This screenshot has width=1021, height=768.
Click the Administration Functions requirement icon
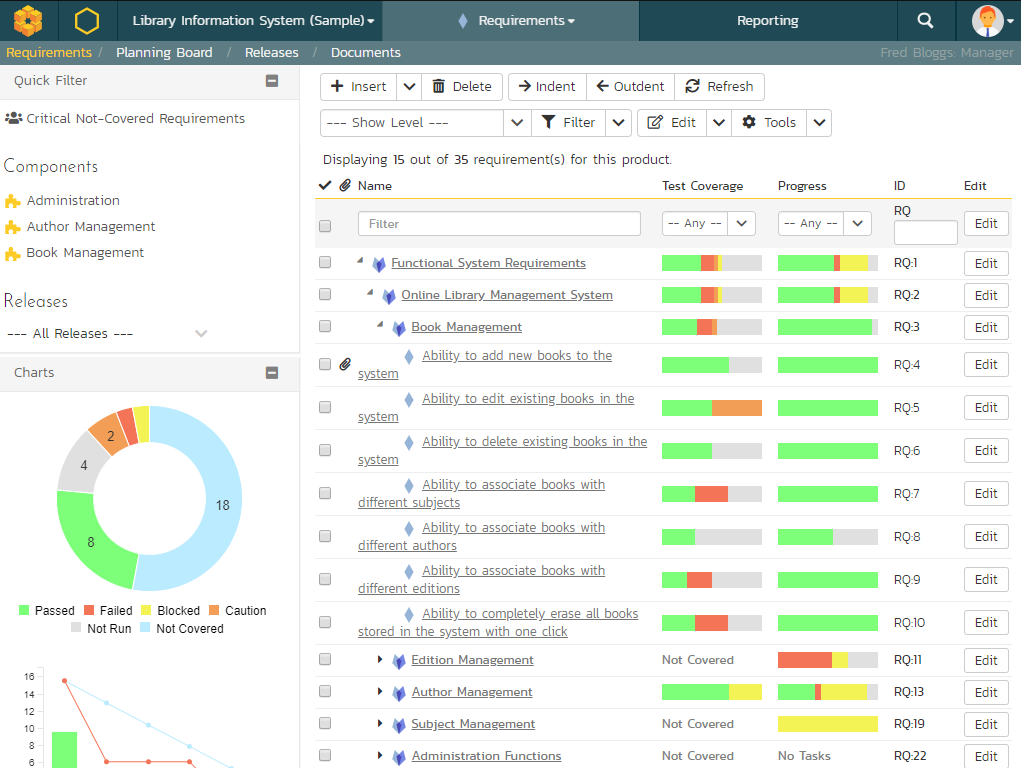399,757
